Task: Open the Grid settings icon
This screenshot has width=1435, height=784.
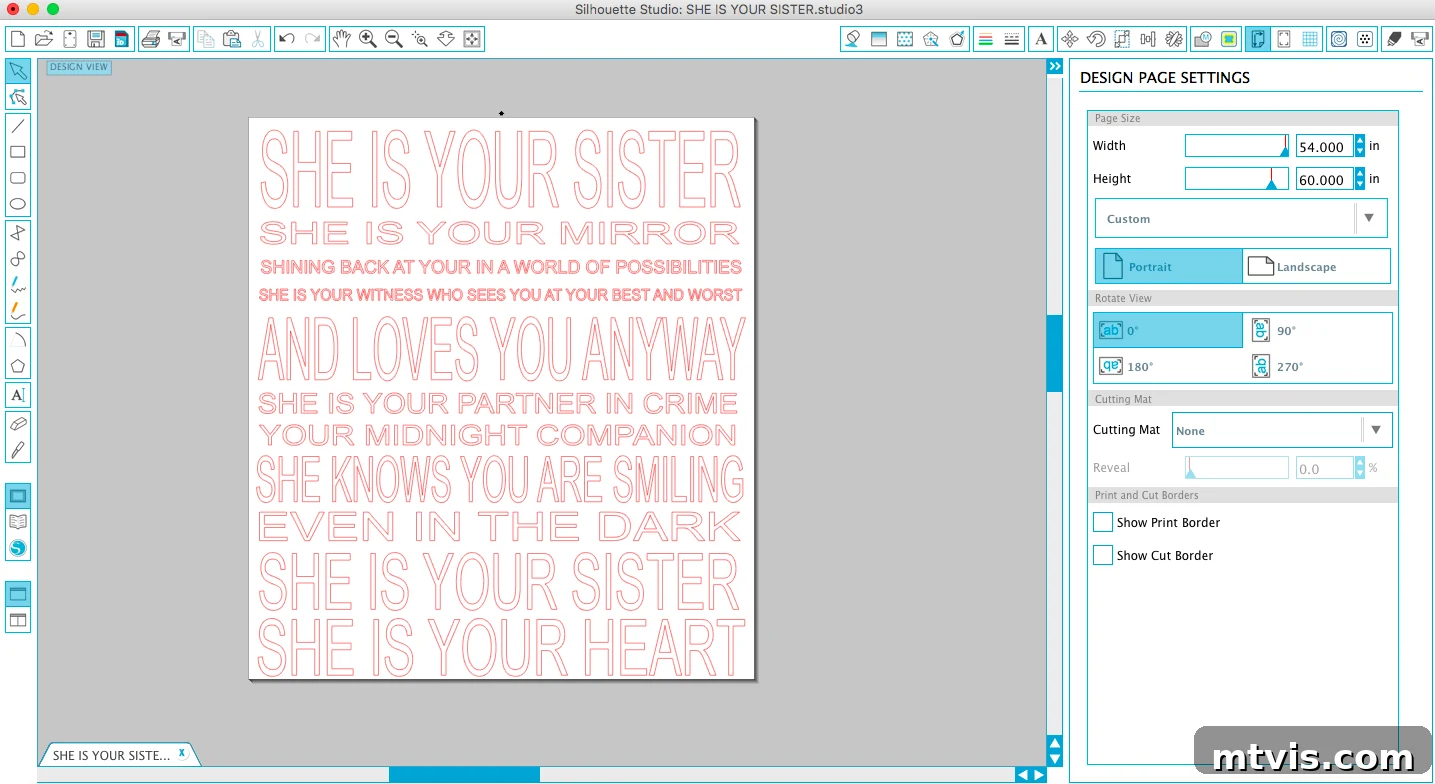Action: point(1311,39)
